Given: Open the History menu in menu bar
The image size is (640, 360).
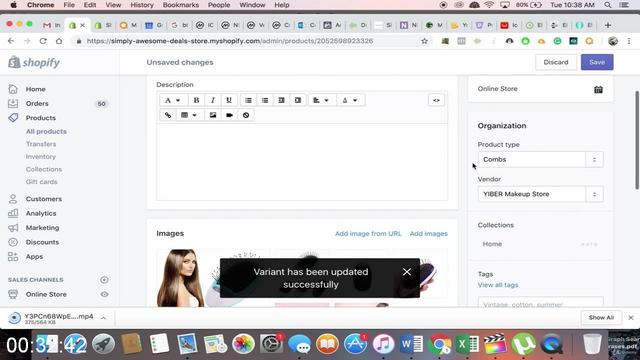Looking at the screenshot, I should 142,5.
